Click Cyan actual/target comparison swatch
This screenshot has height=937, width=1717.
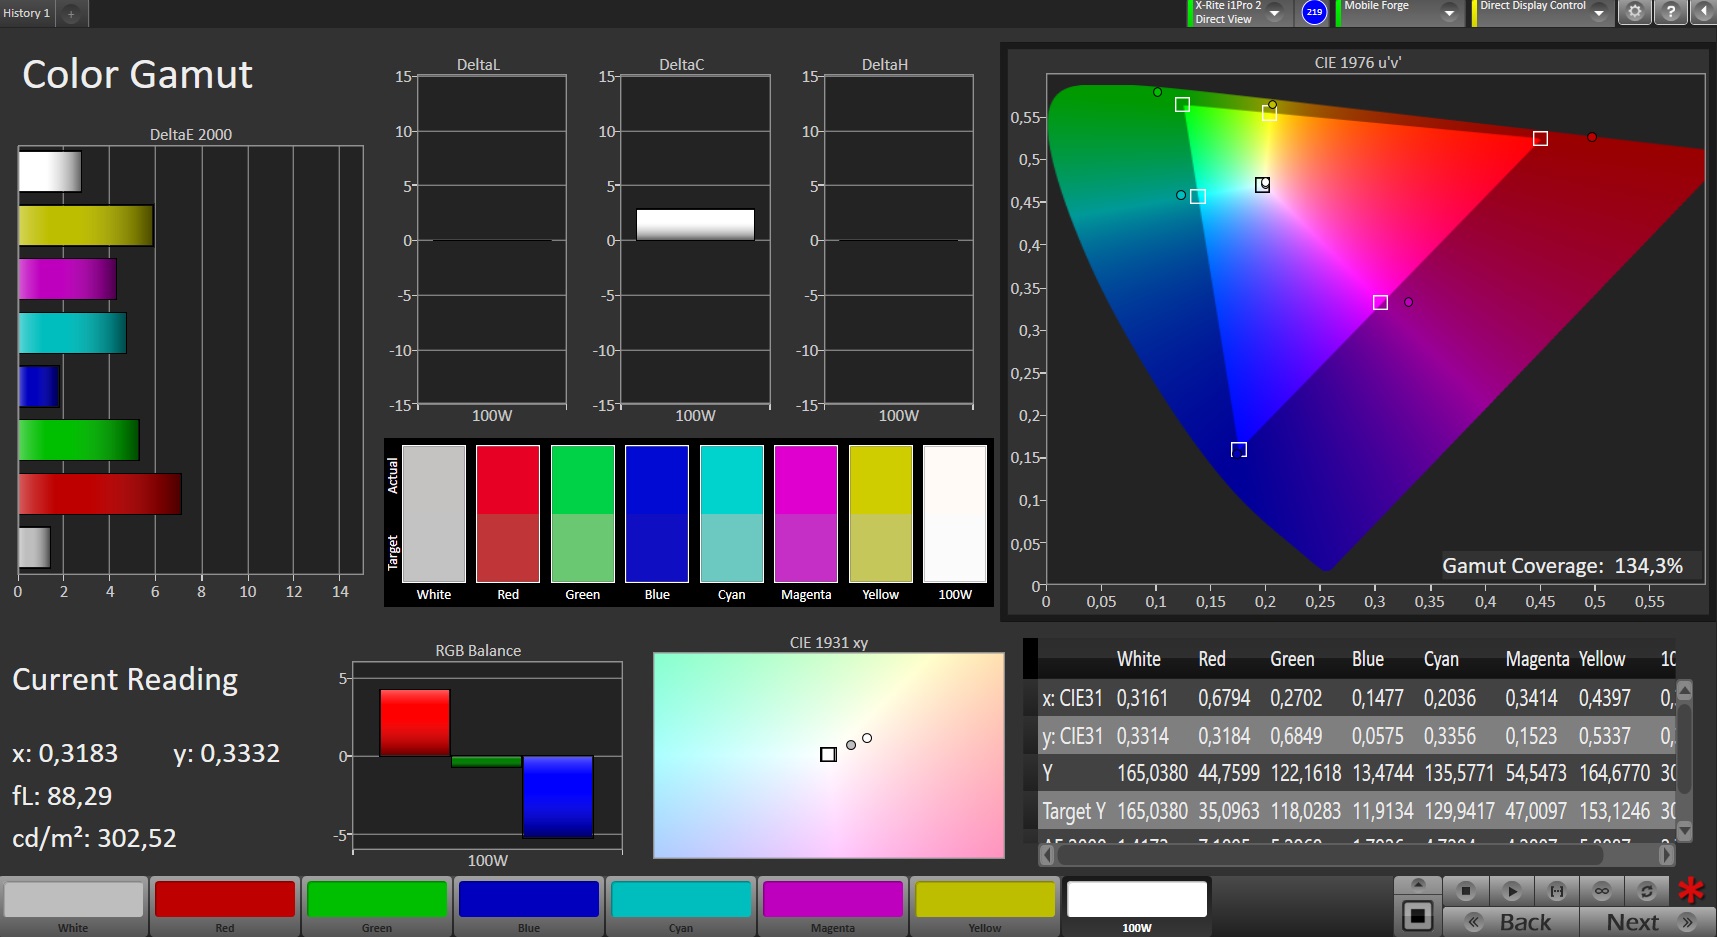[732, 514]
